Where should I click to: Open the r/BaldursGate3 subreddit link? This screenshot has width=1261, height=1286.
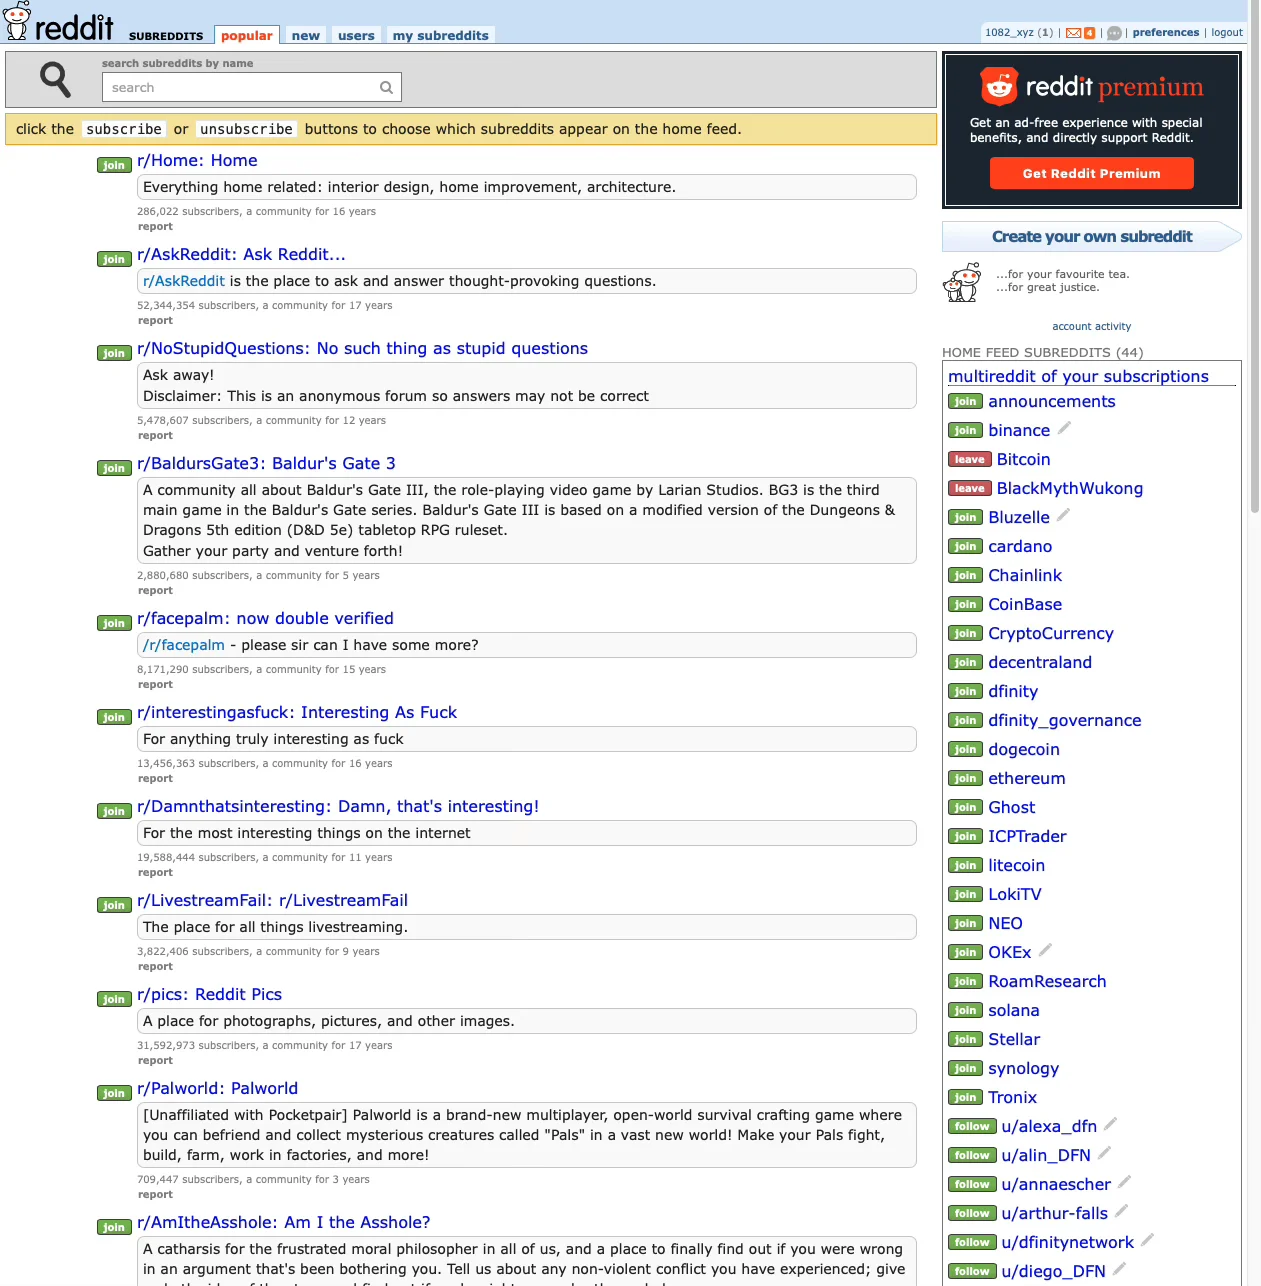pos(266,464)
